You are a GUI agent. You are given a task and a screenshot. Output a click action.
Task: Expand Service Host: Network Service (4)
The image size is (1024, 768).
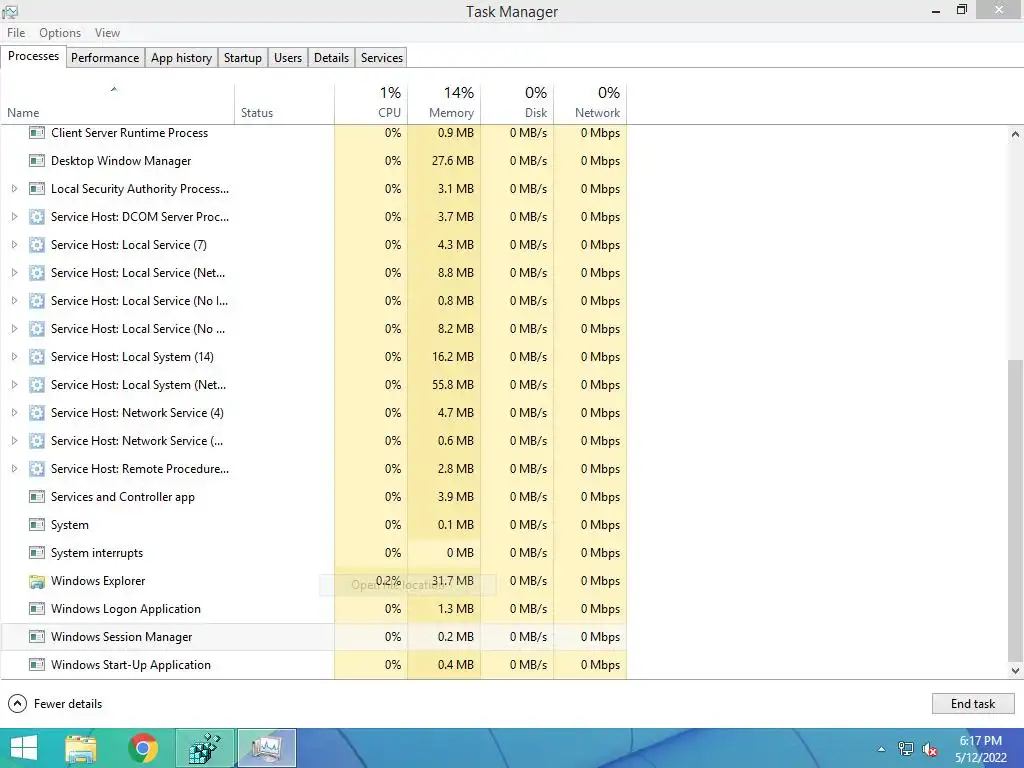[x=14, y=413]
